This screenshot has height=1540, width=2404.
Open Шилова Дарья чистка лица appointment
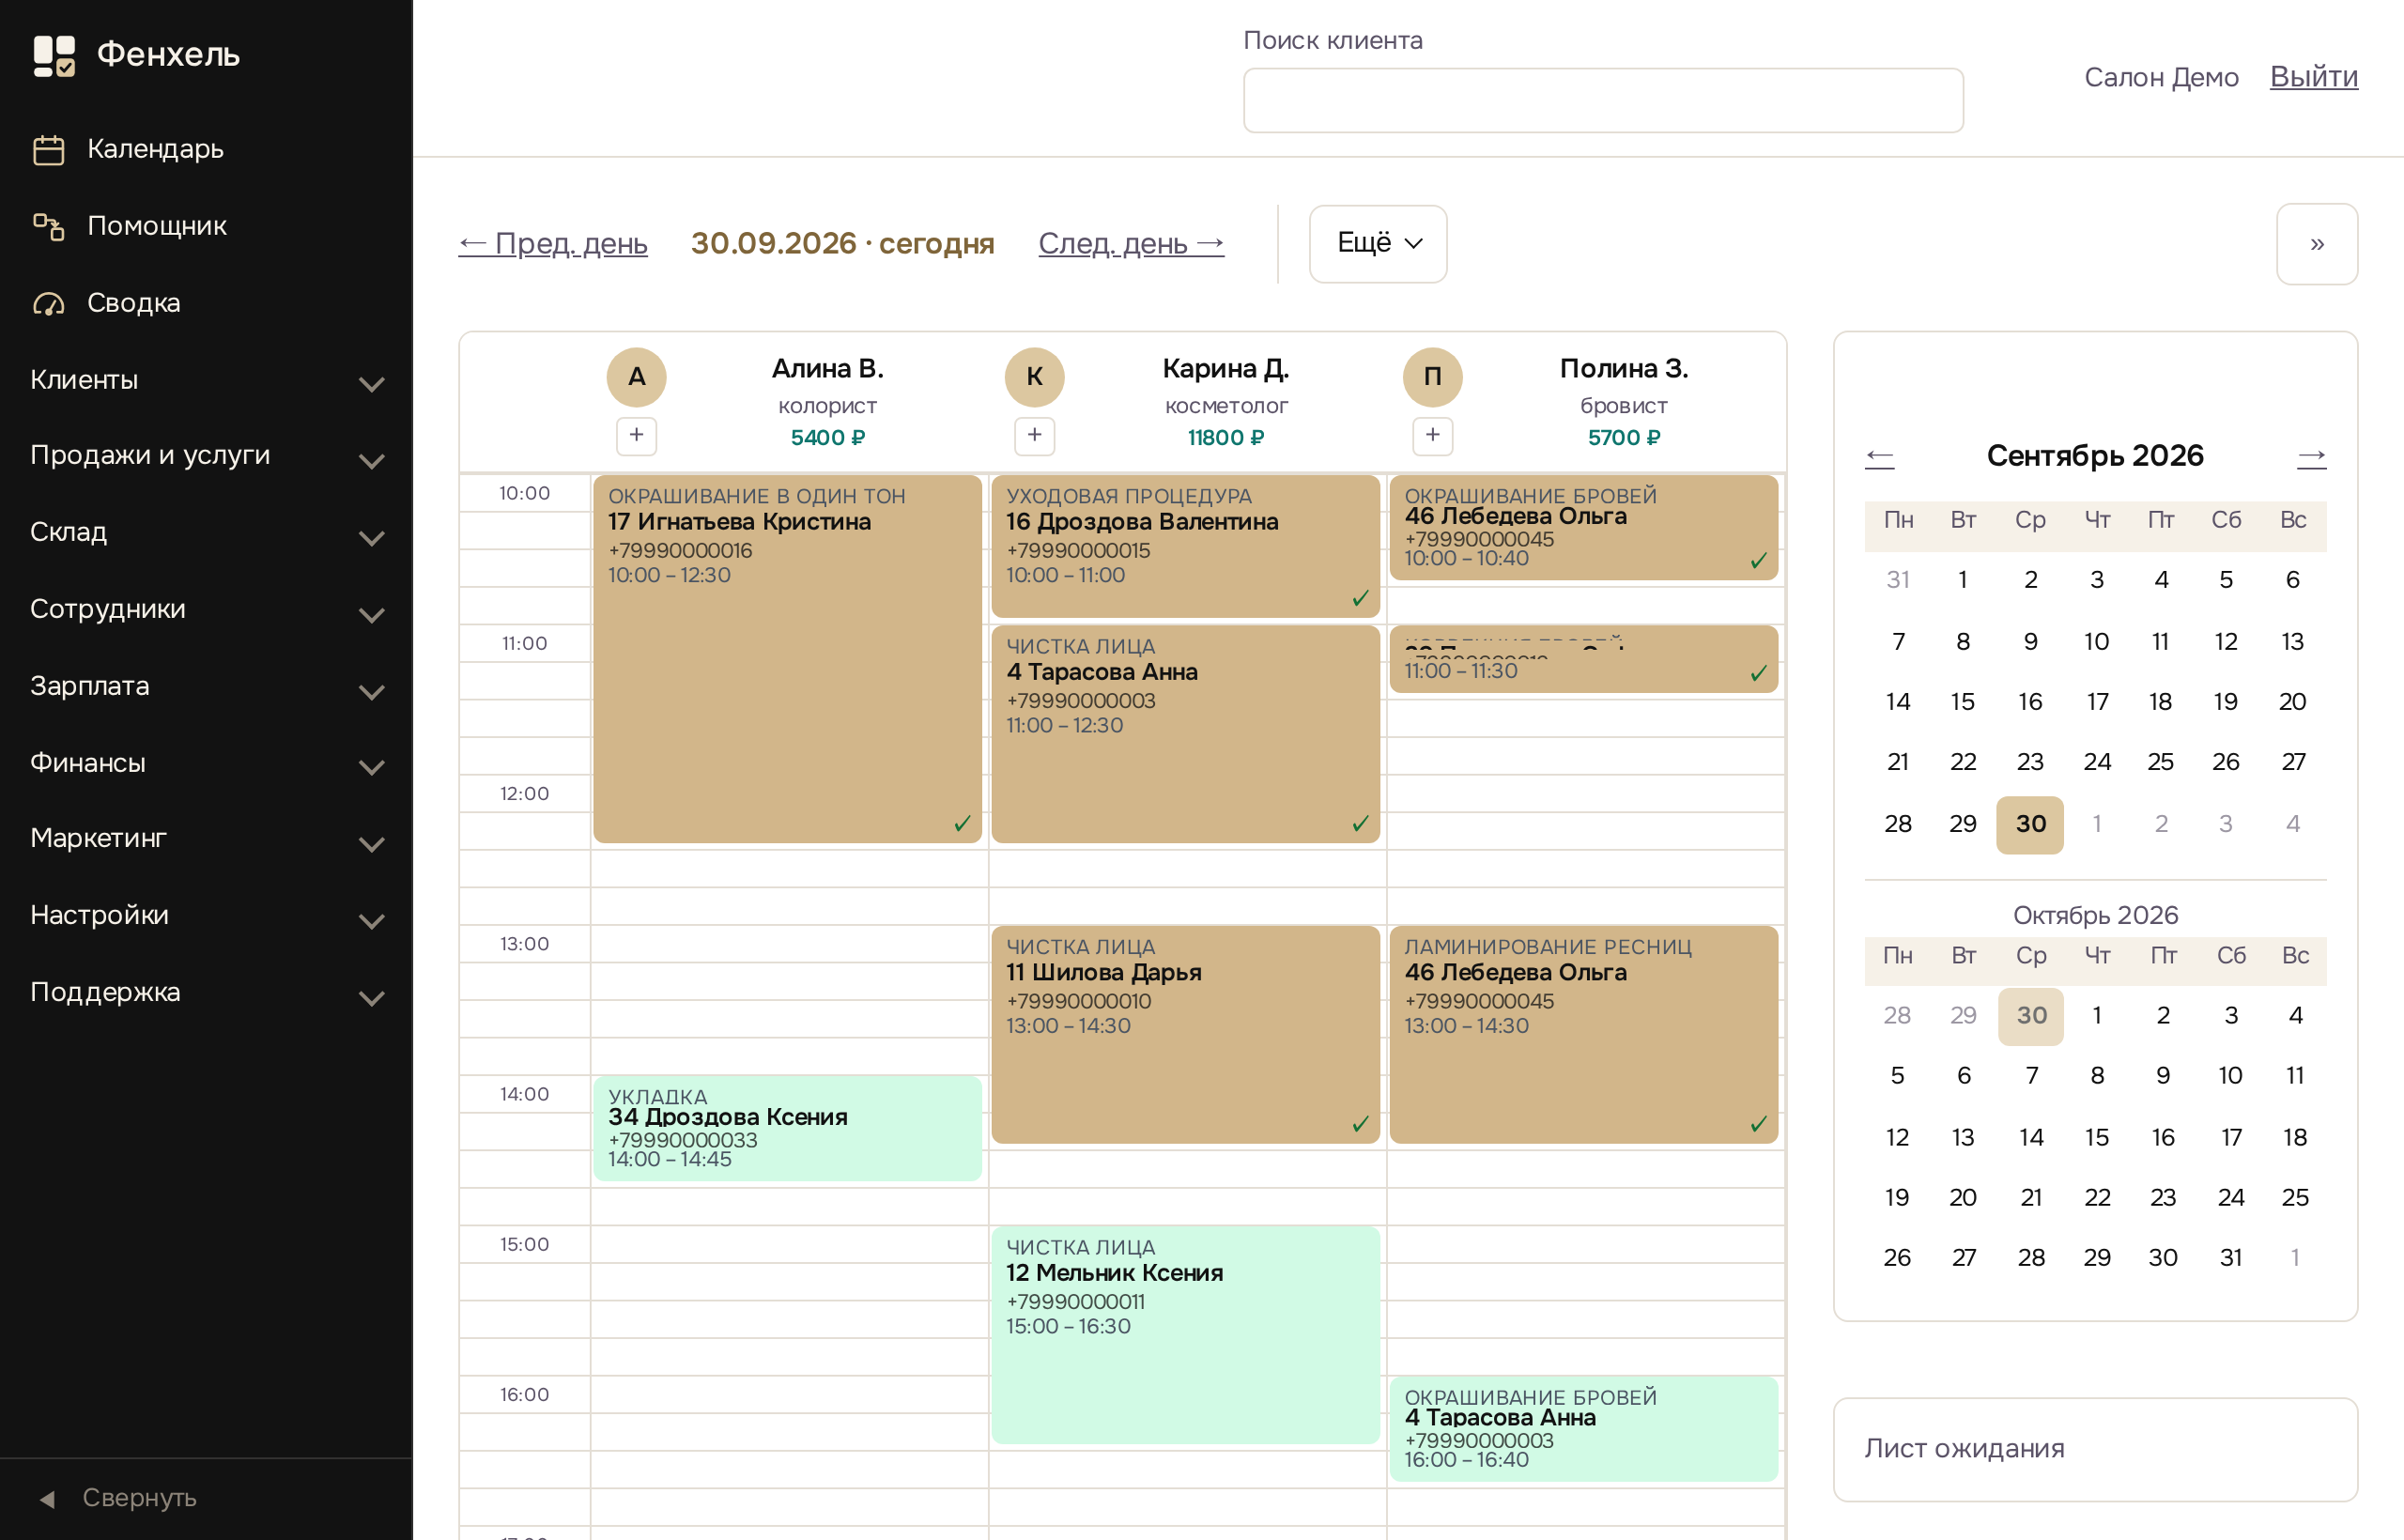(x=1185, y=1034)
